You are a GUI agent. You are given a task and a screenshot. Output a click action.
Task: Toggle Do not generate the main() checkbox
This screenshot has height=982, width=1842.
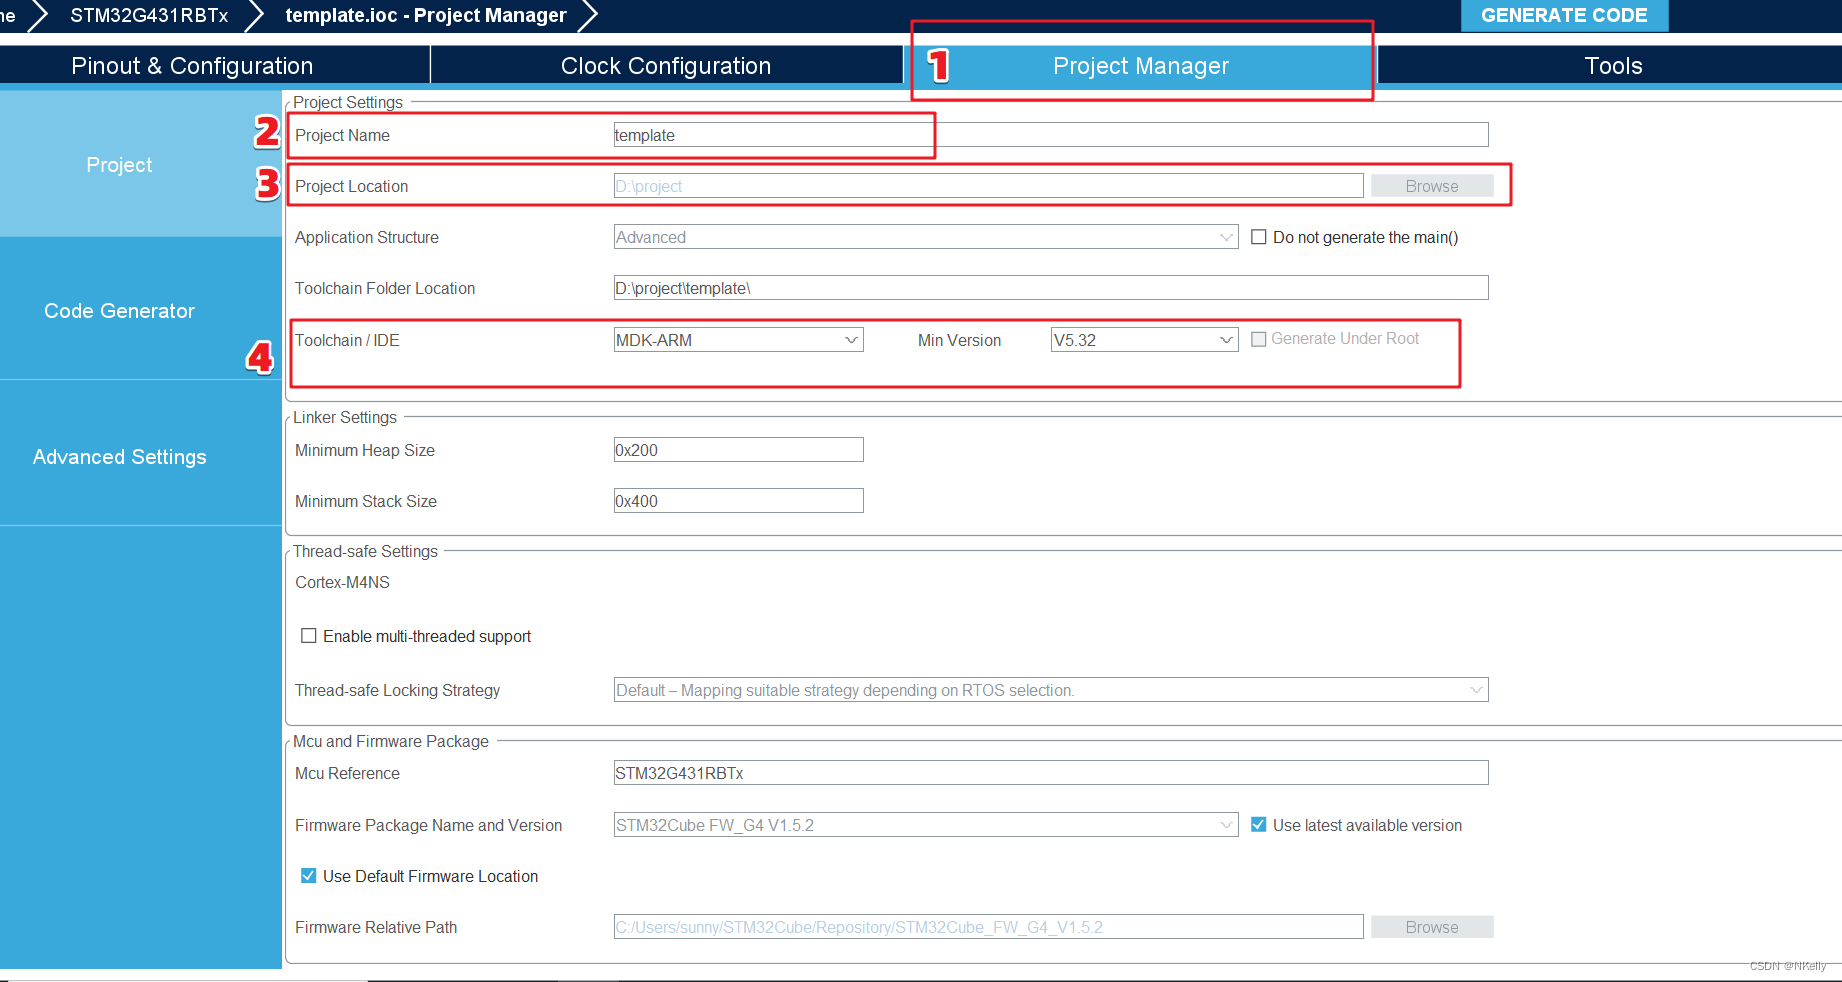click(x=1259, y=237)
